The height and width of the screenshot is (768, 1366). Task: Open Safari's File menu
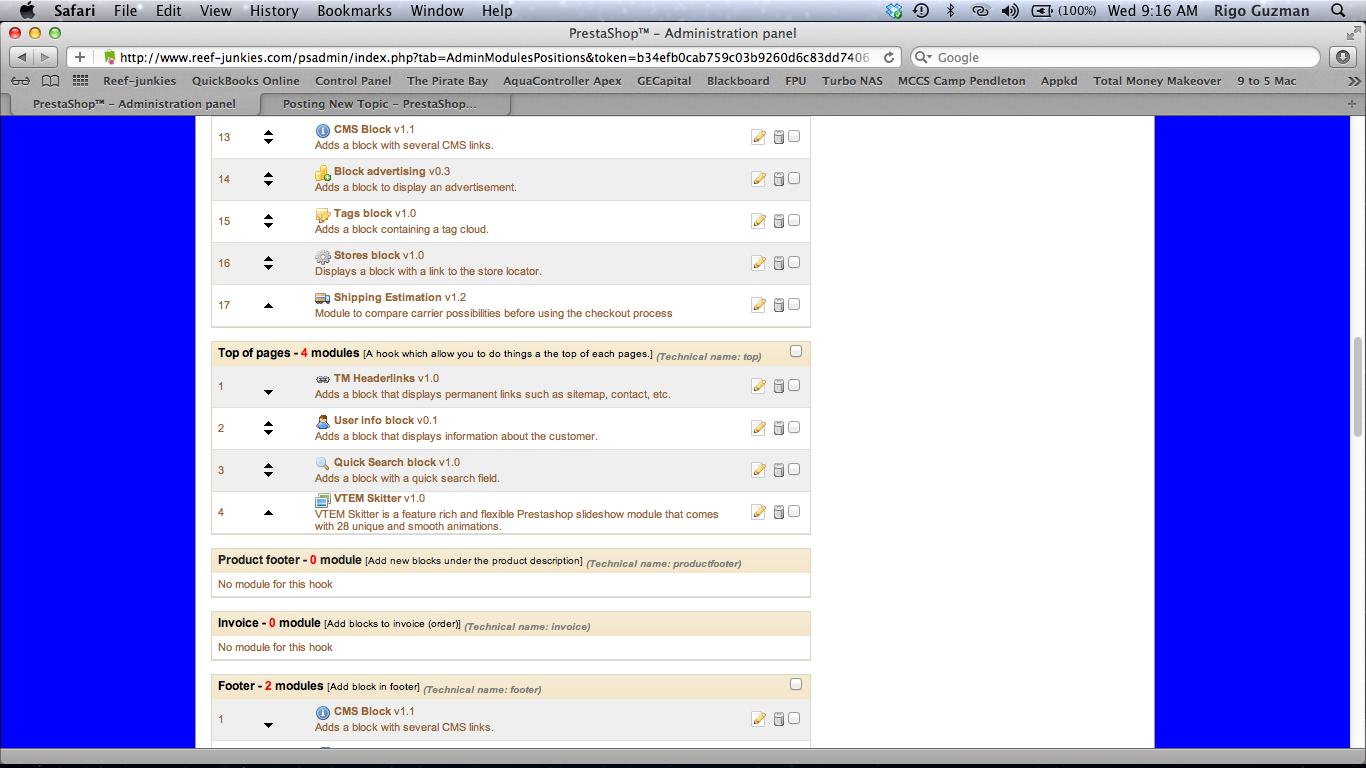pyautogui.click(x=125, y=11)
